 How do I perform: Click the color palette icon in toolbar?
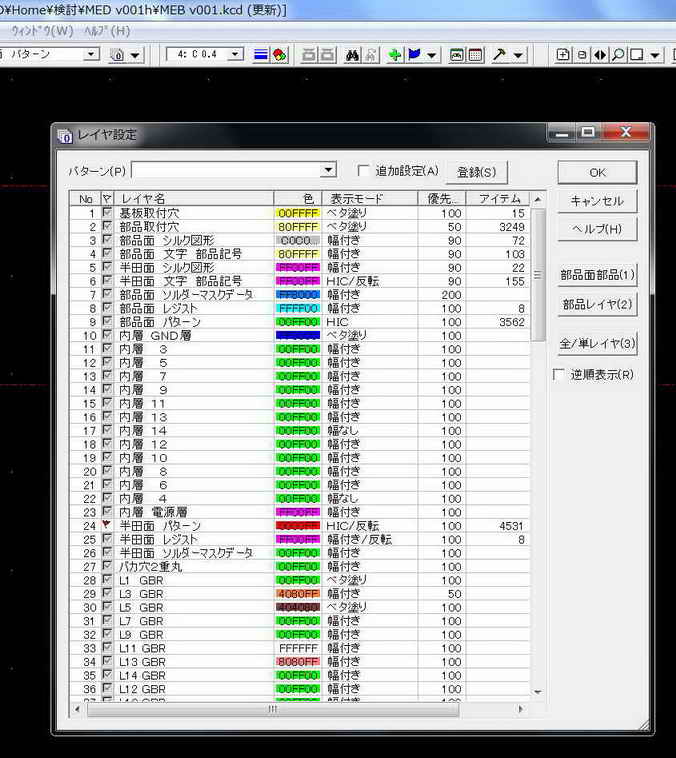[280, 55]
